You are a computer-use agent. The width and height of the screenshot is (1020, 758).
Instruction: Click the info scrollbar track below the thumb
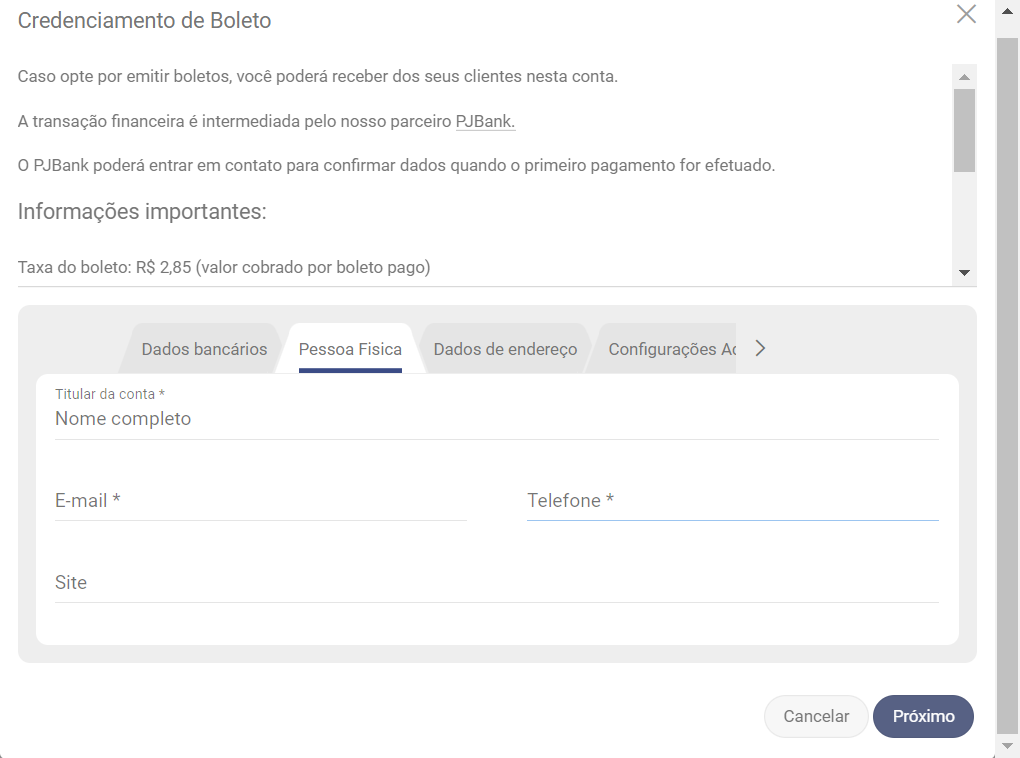point(964,220)
